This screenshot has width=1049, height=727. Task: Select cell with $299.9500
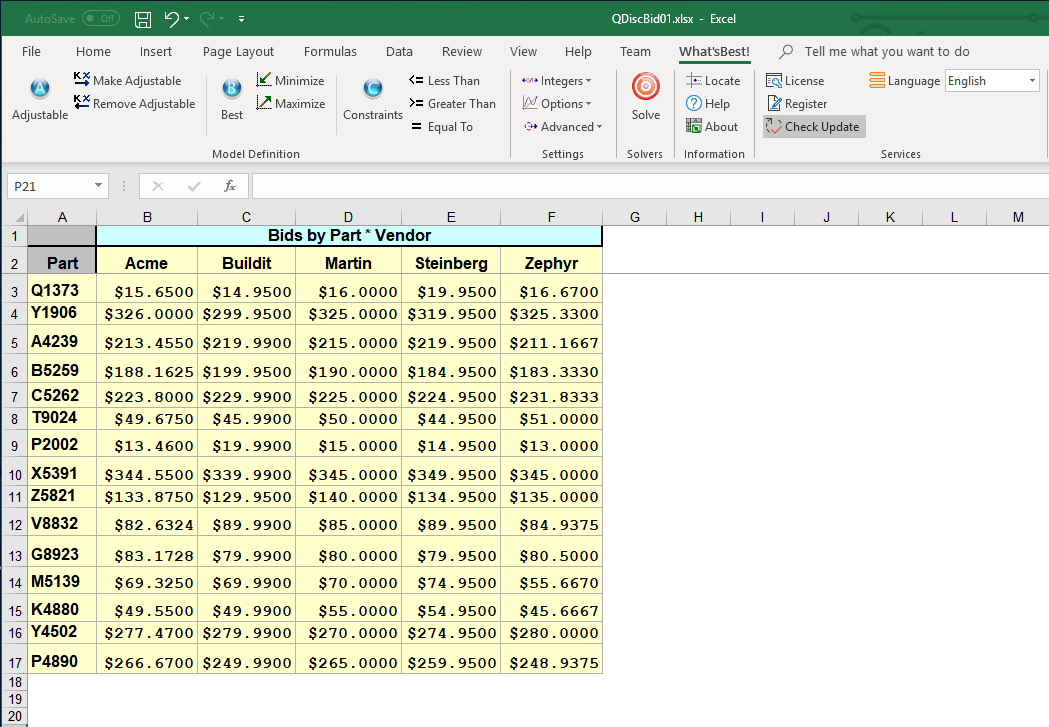(x=247, y=314)
